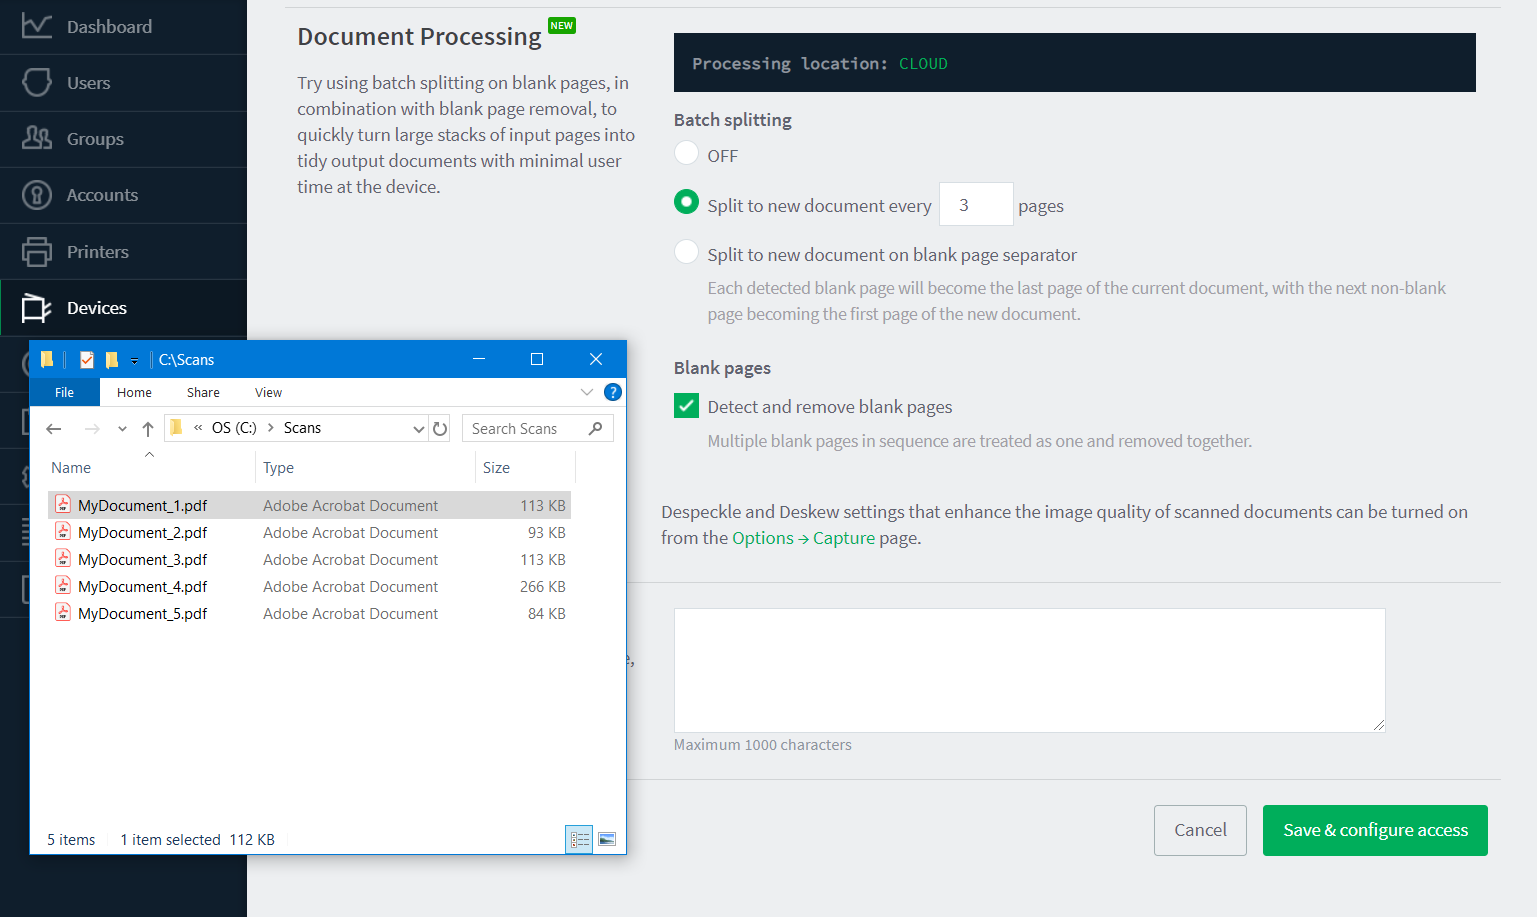The image size is (1537, 917).
Task: Select Split to new document on blank page separator
Action: [686, 251]
